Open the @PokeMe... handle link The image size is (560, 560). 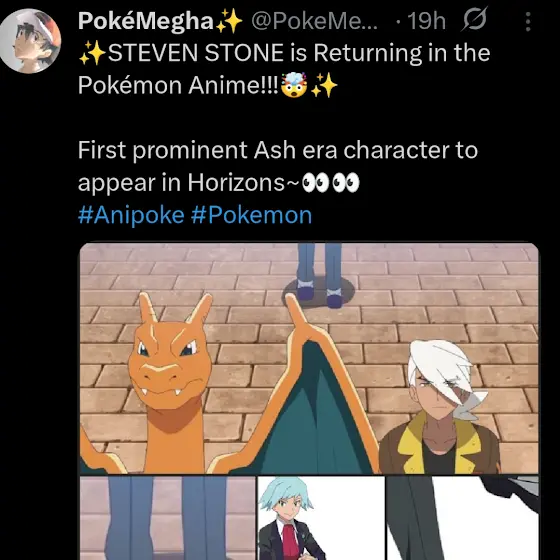(x=314, y=22)
